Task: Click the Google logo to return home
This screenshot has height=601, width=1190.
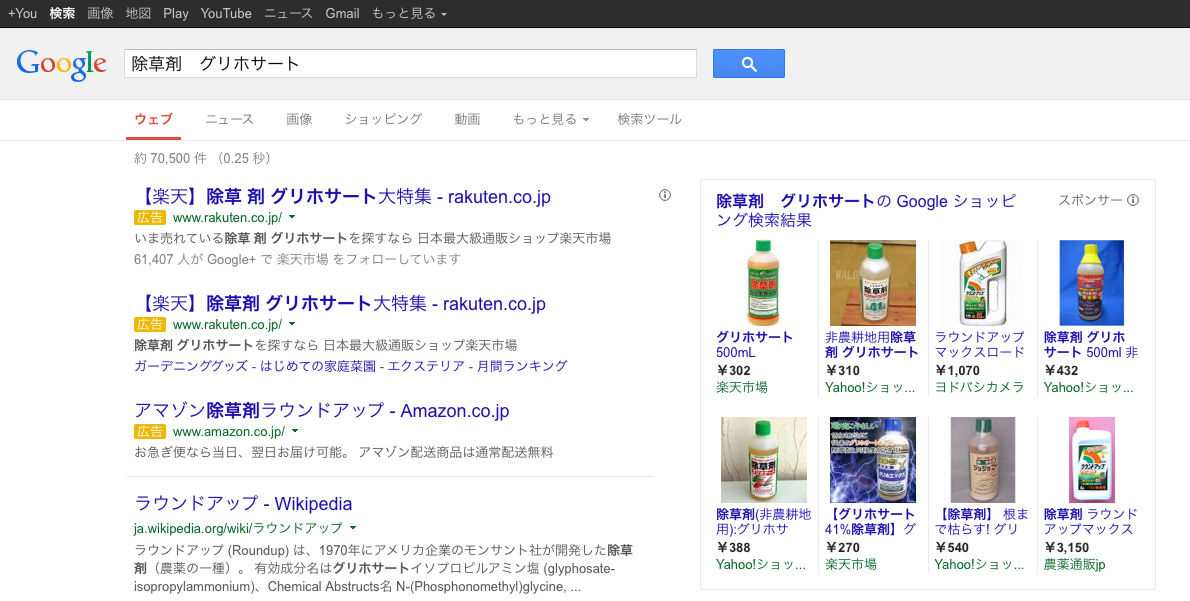Action: pyautogui.click(x=61, y=63)
